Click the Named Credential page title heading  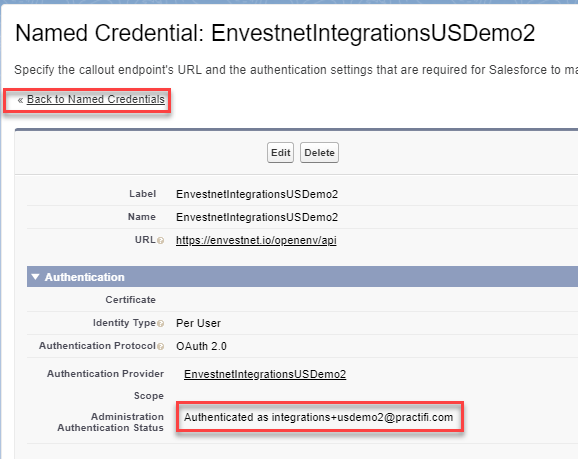pyautogui.click(x=275, y=33)
